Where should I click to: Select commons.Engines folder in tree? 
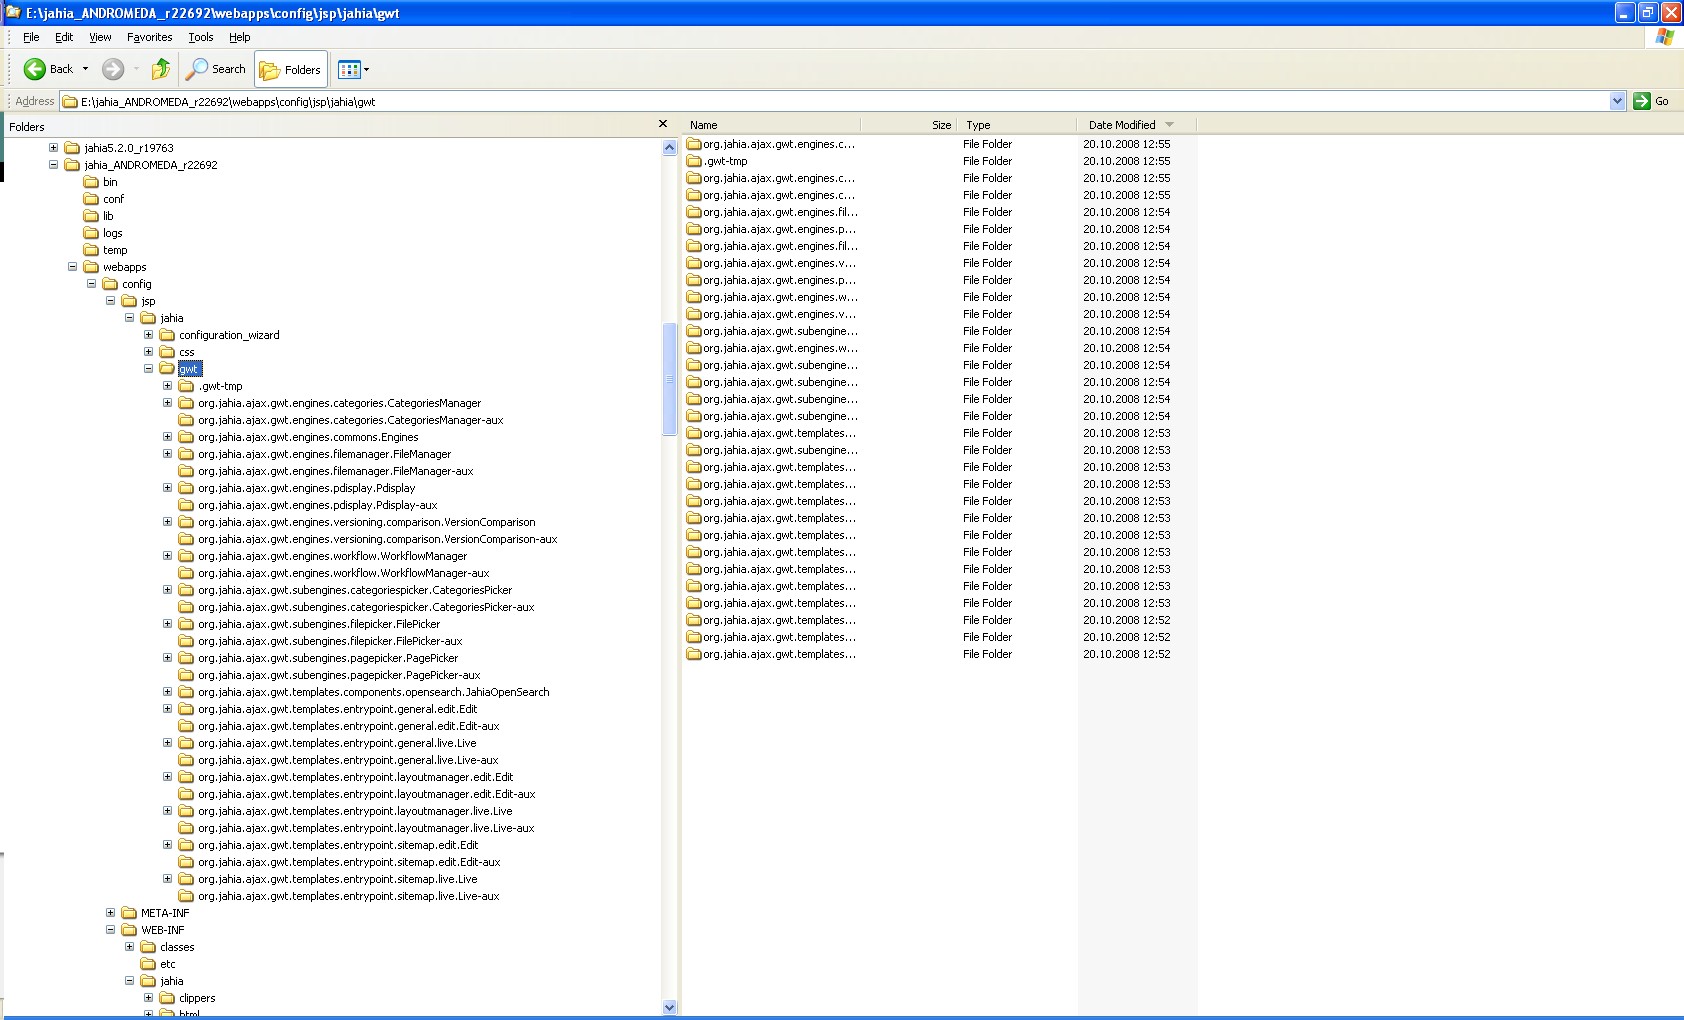(308, 437)
